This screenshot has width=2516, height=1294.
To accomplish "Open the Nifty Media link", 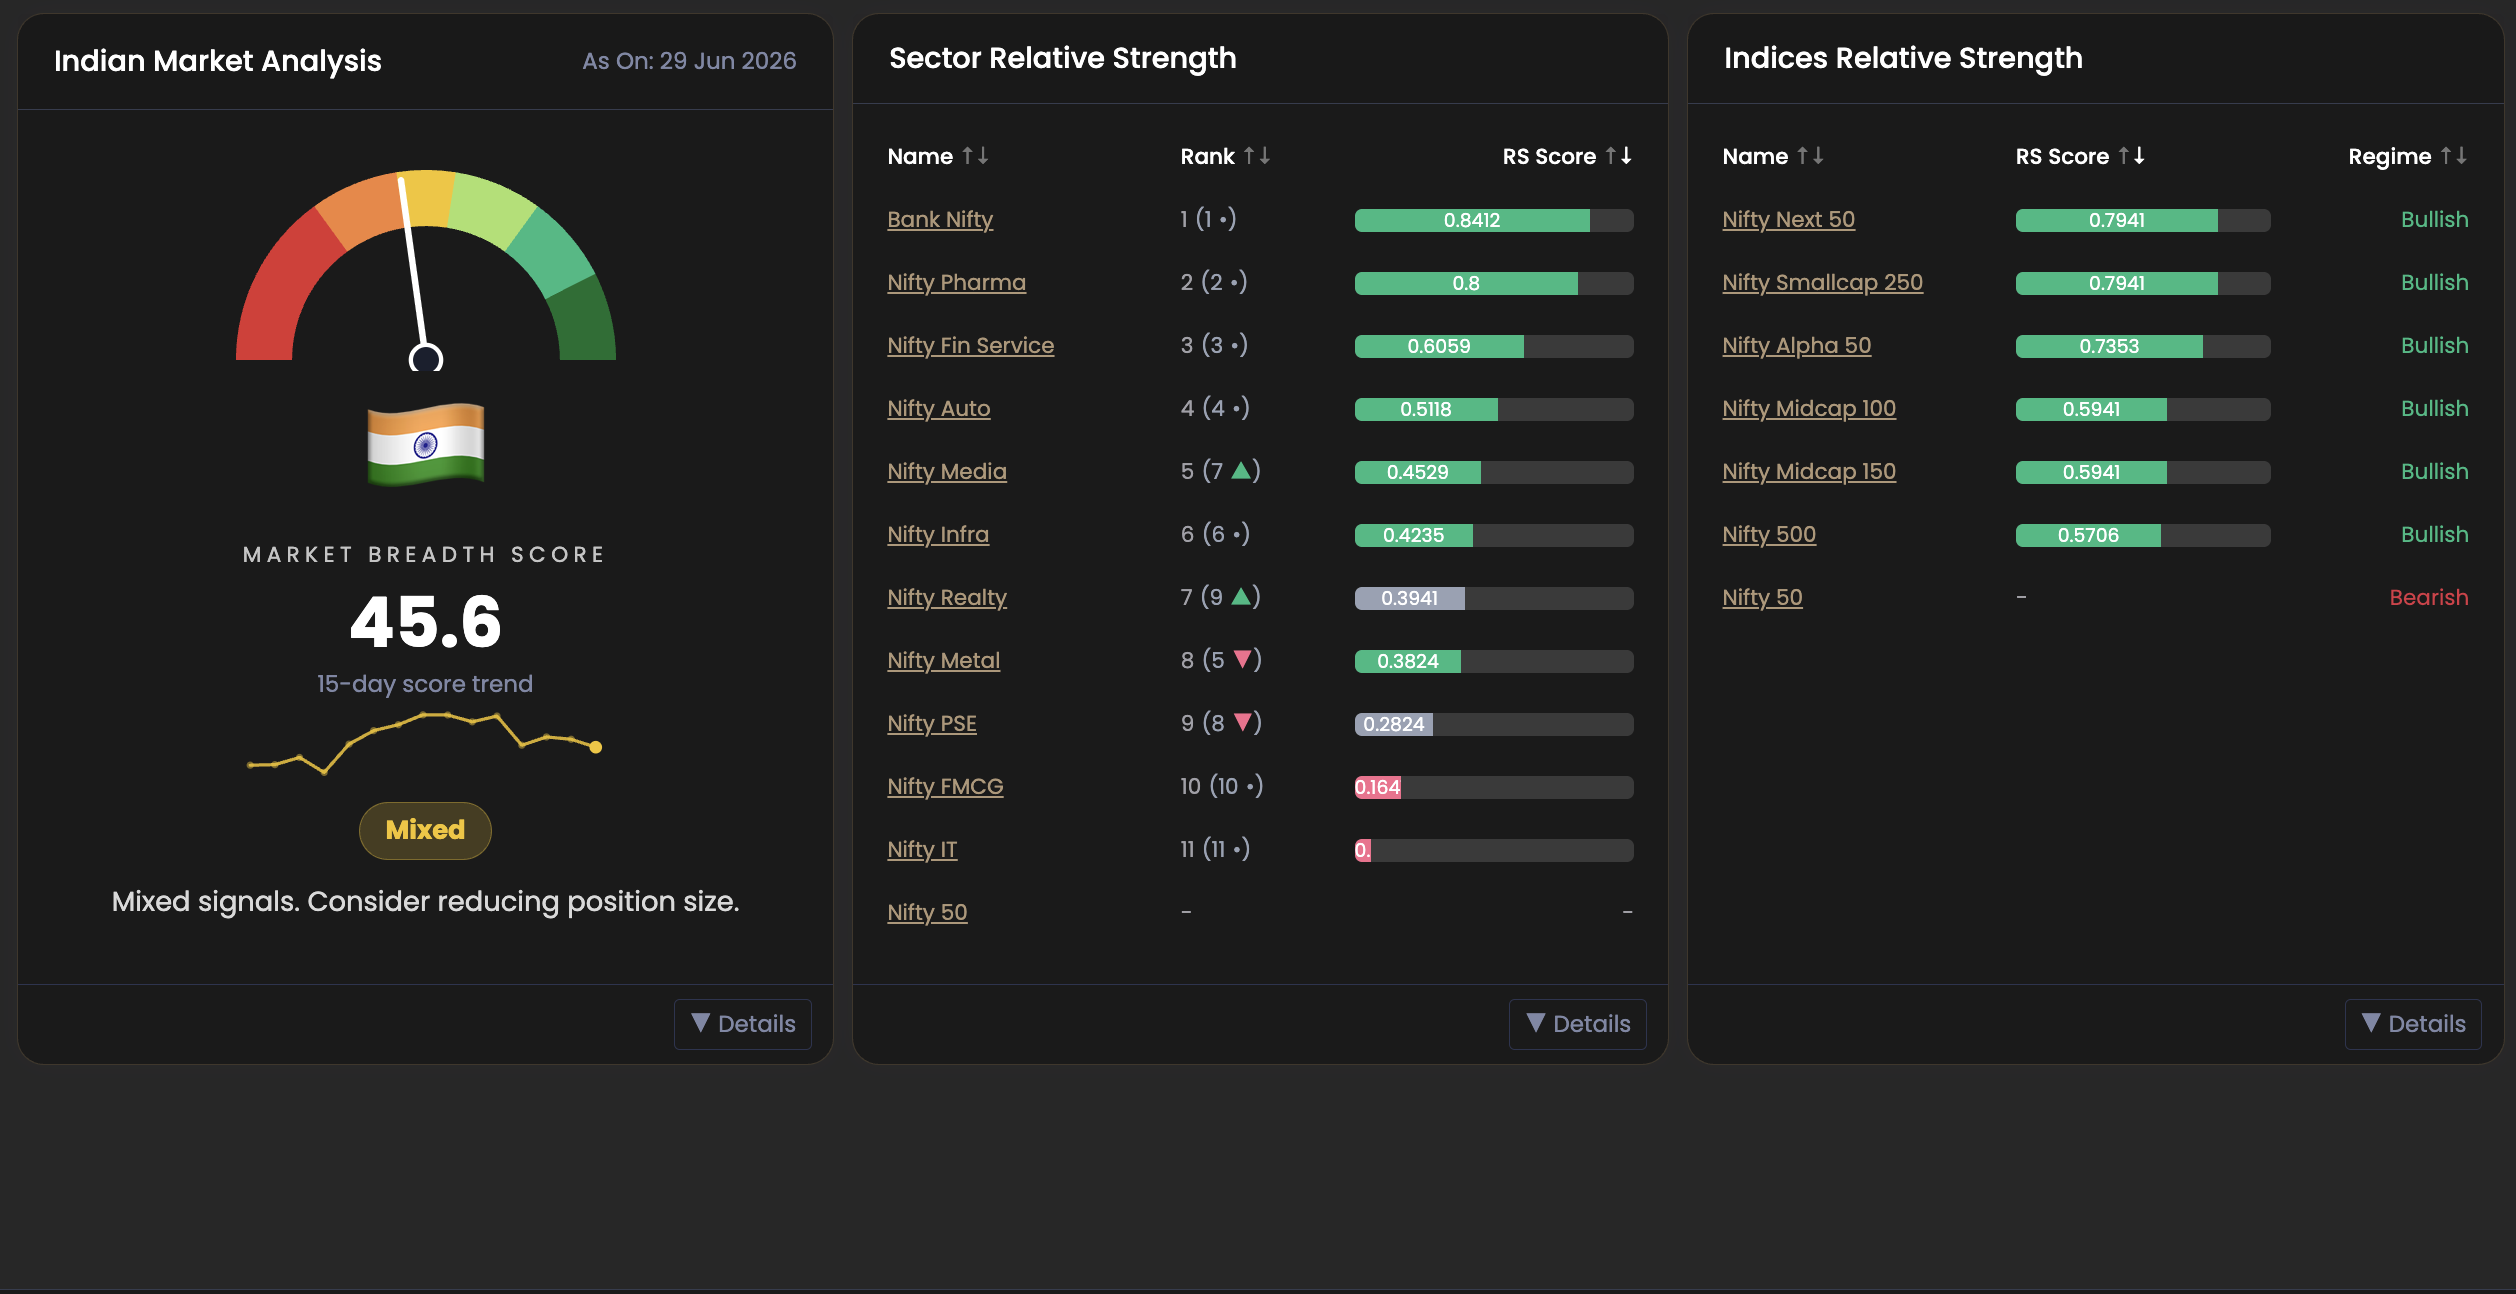I will pyautogui.click(x=946, y=471).
